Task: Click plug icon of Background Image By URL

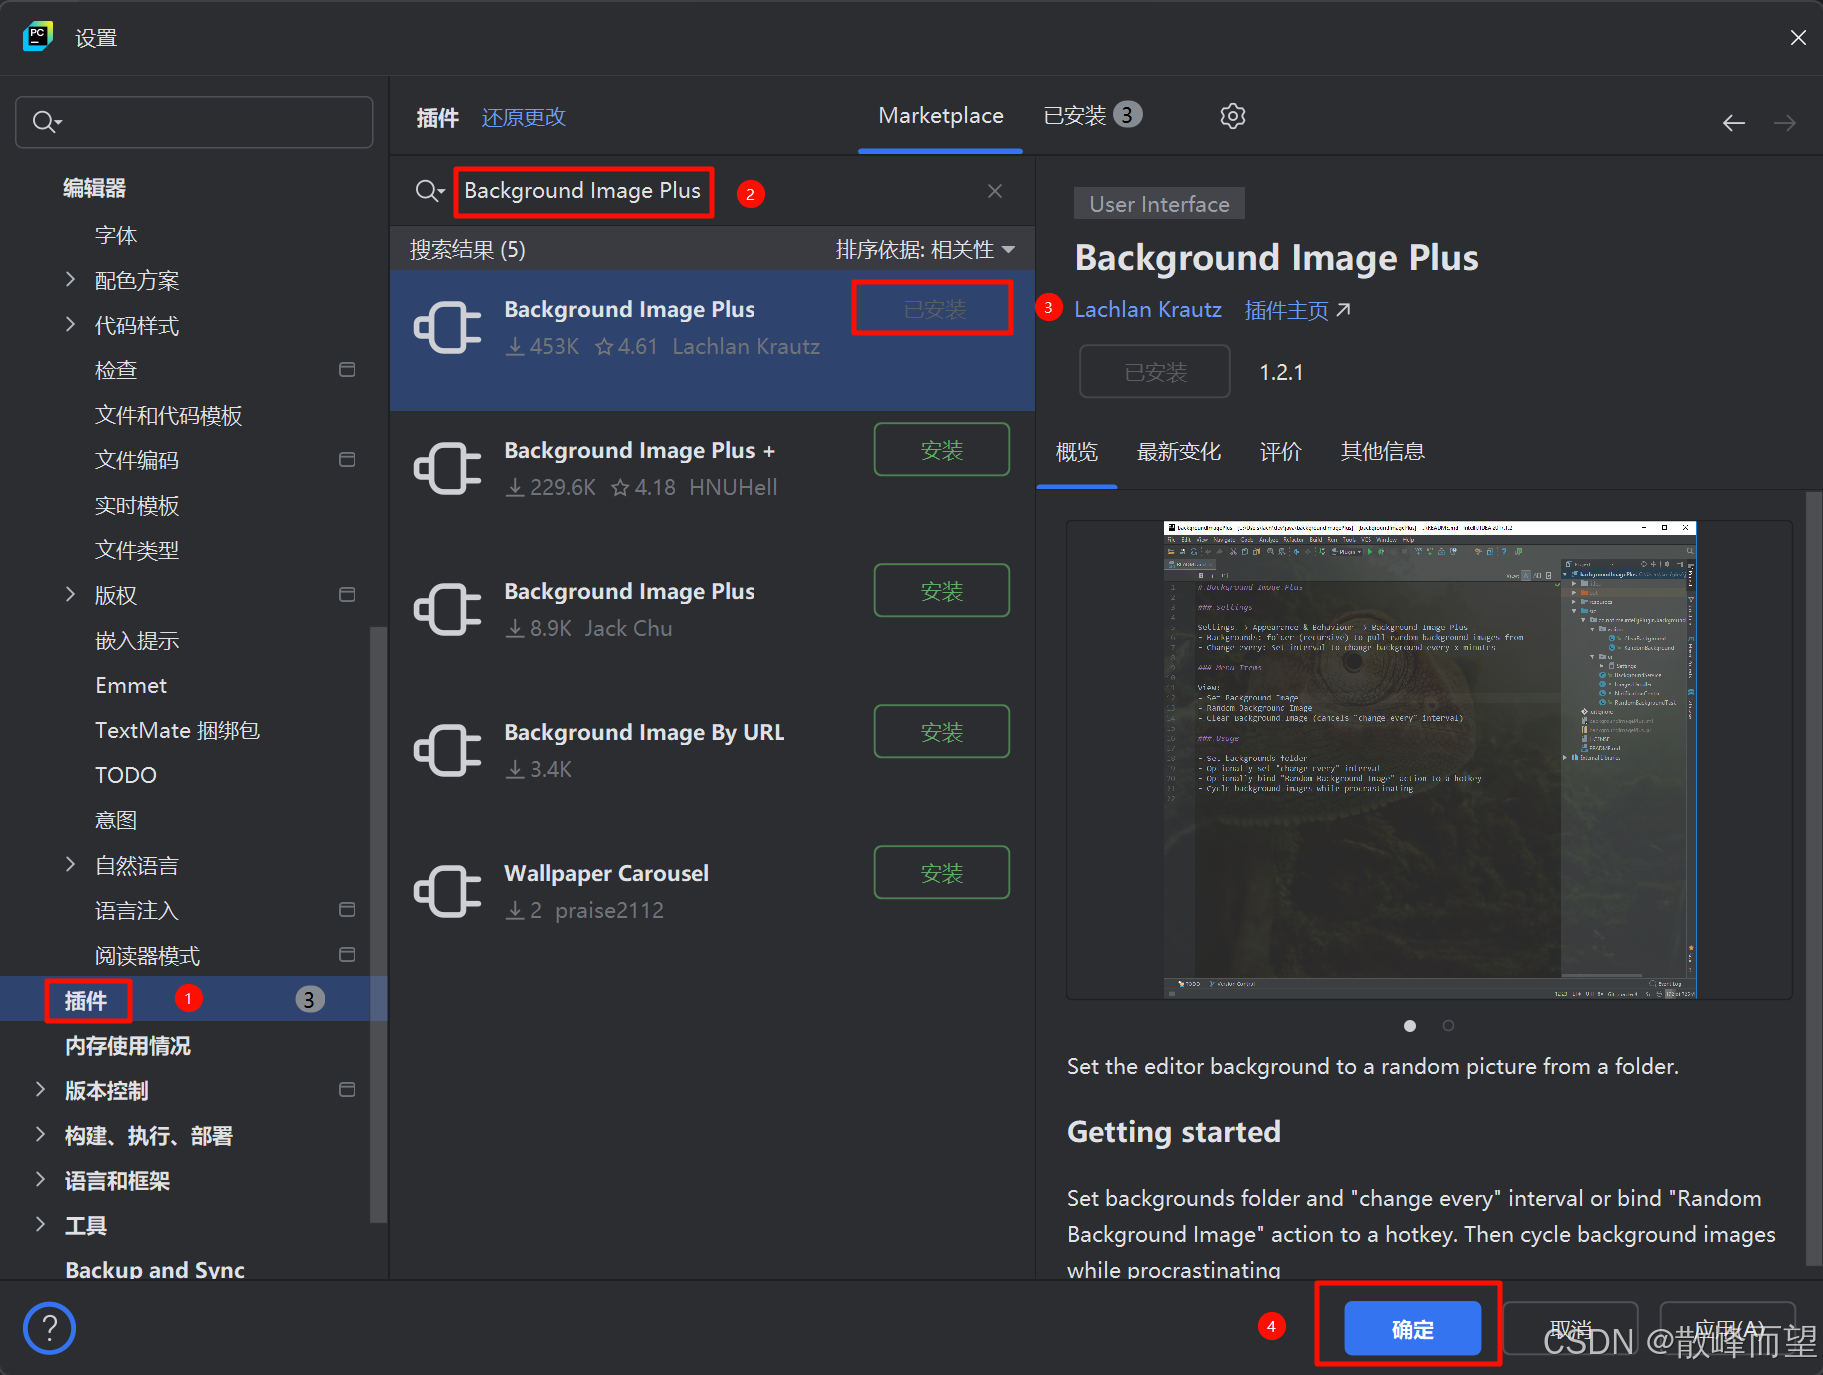Action: (448, 750)
